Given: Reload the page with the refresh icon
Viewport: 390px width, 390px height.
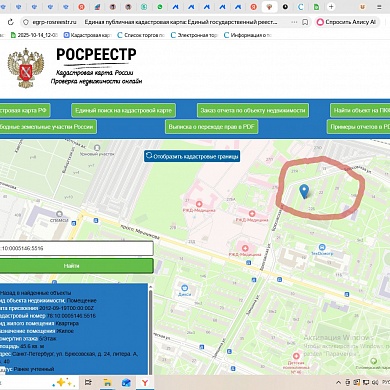Looking at the screenshot, I should 11,22.
